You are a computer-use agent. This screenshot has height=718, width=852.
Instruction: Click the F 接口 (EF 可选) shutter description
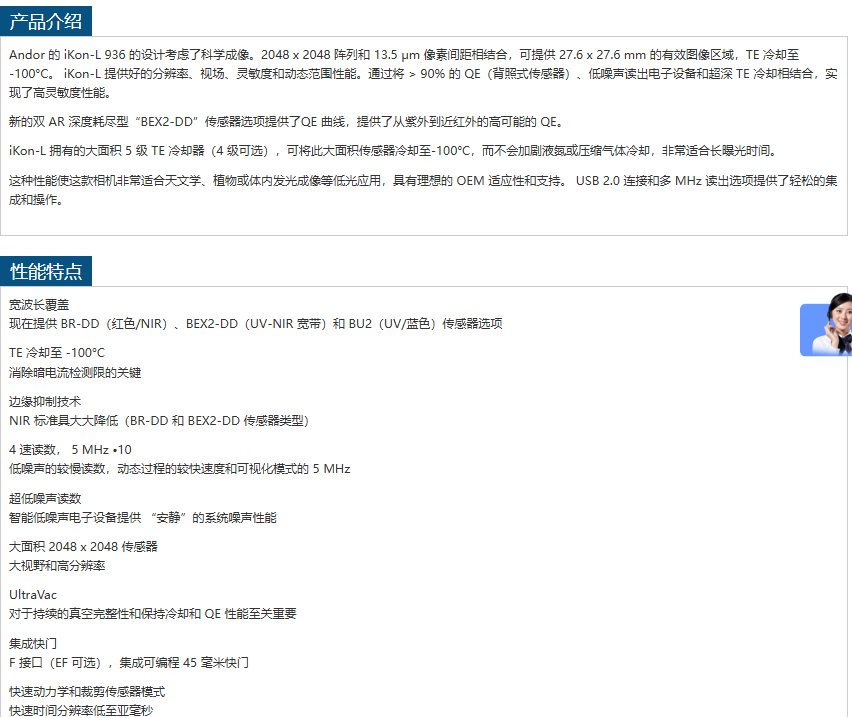[129, 663]
